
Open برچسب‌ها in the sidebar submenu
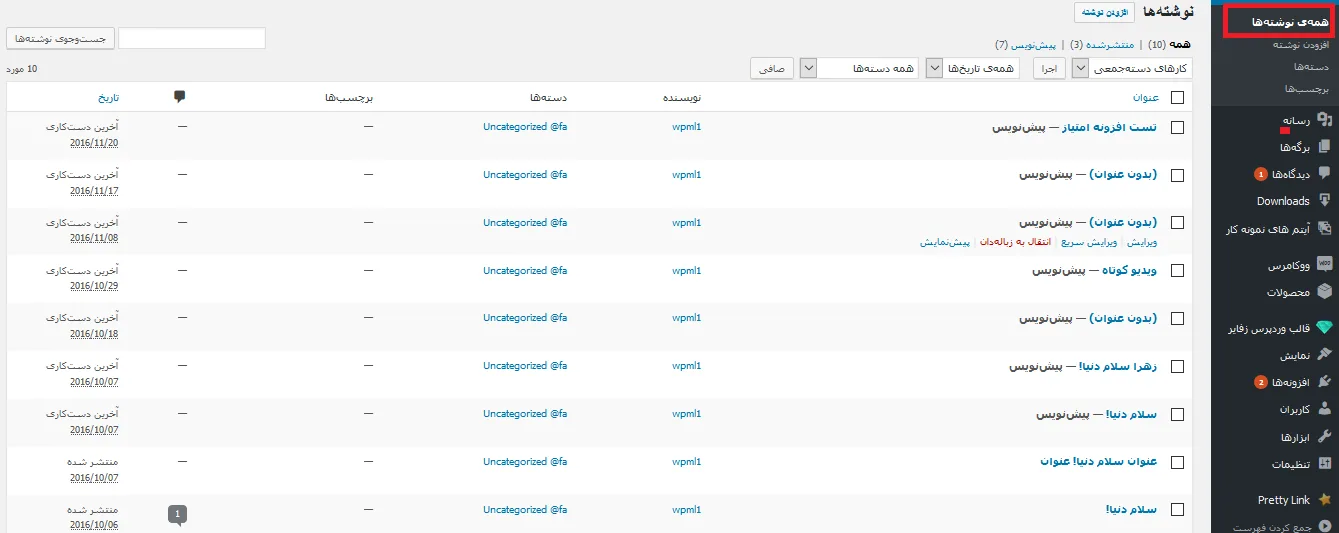[x=1307, y=89]
